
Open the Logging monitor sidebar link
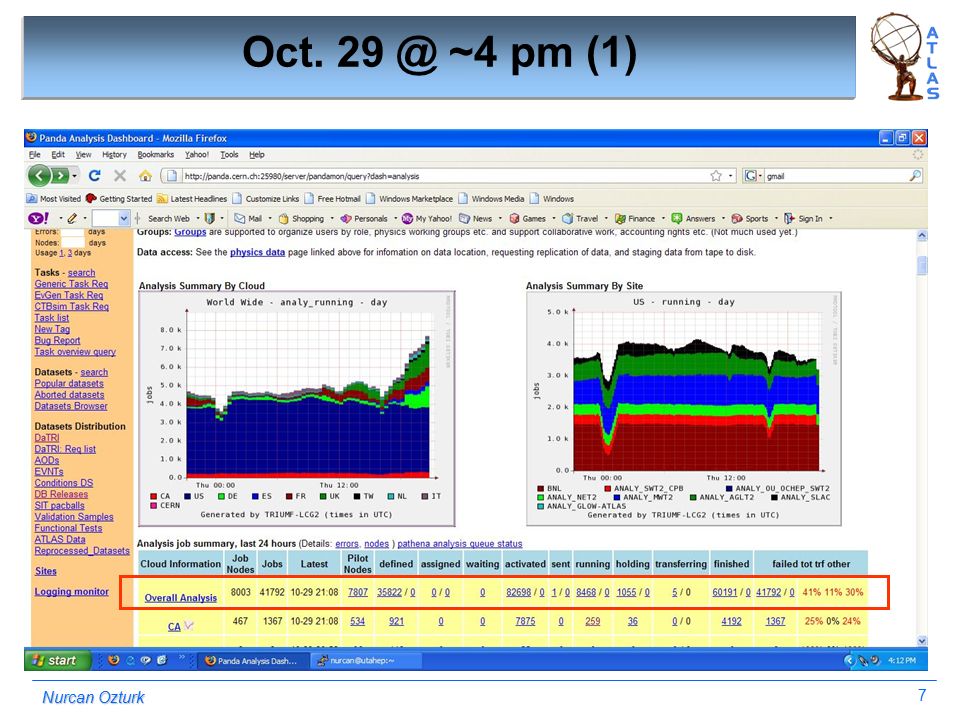coord(72,591)
